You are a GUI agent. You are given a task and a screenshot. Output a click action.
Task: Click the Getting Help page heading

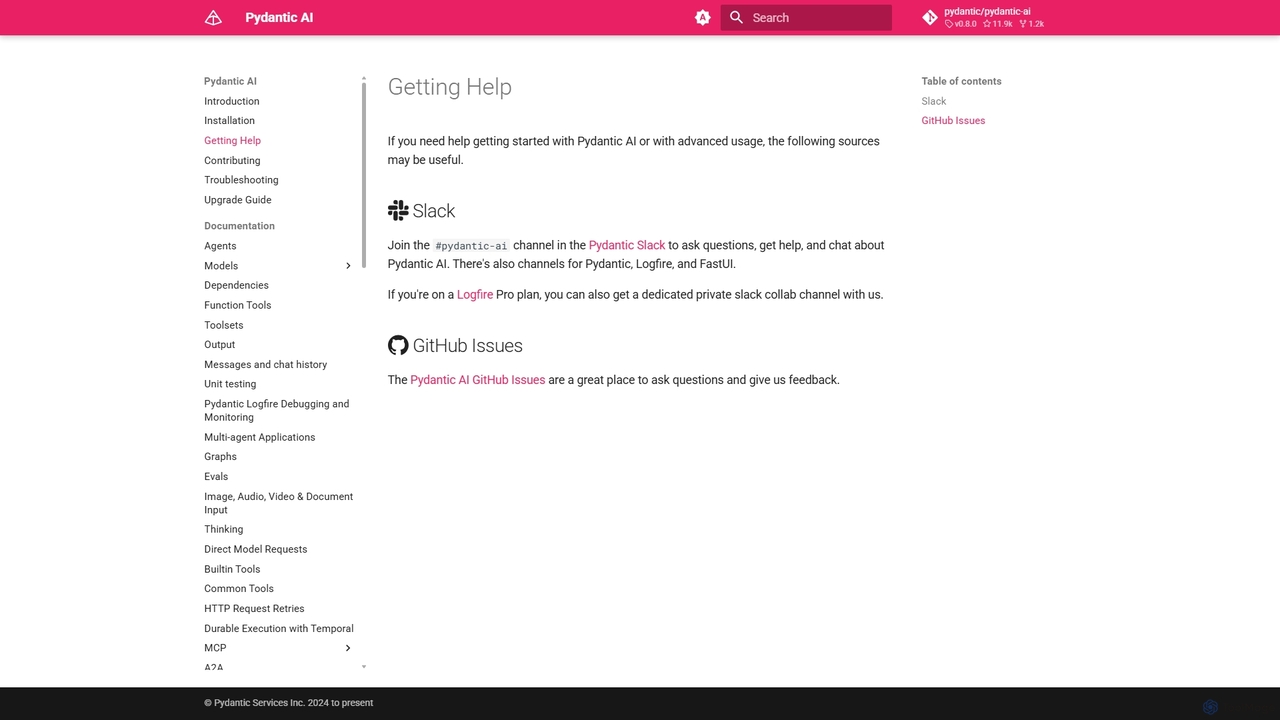coord(450,87)
